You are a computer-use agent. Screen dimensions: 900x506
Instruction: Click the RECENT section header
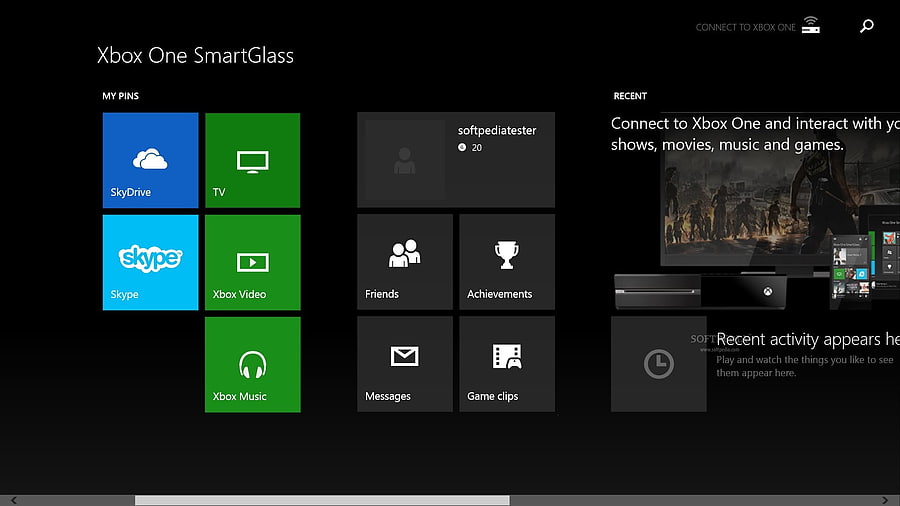(630, 96)
